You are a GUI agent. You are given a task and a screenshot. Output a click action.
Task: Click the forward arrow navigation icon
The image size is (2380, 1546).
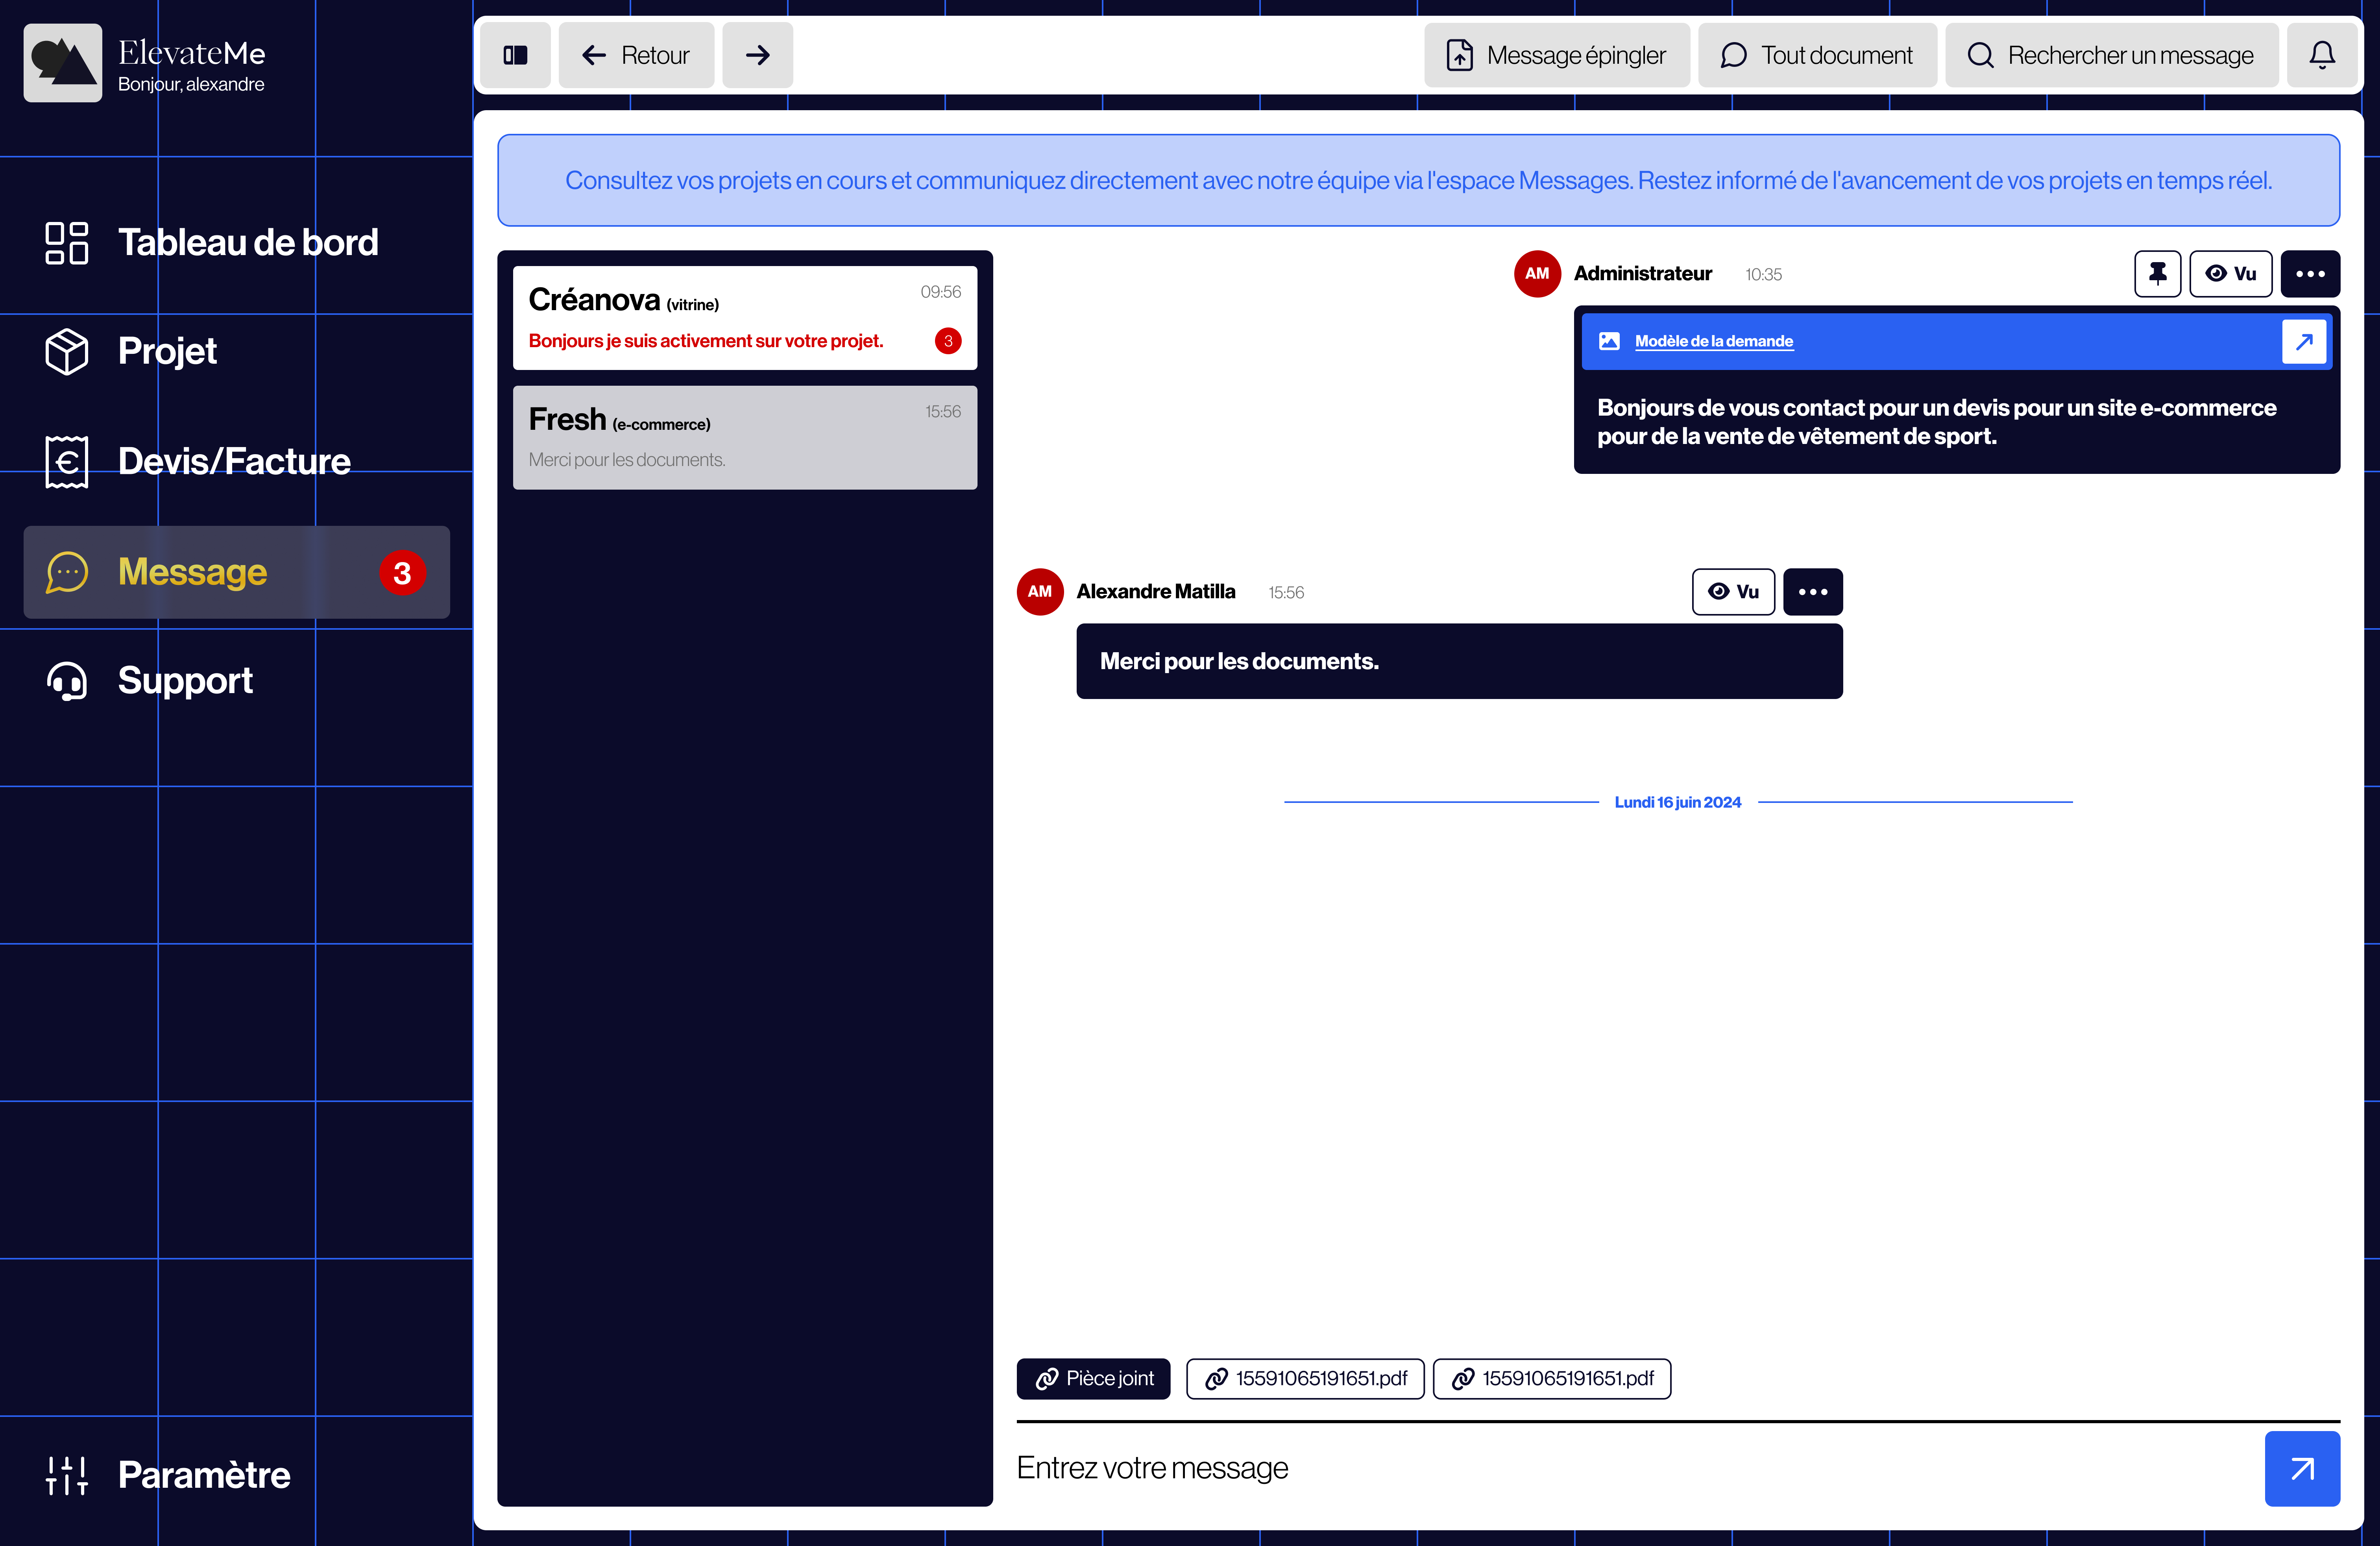[x=757, y=55]
